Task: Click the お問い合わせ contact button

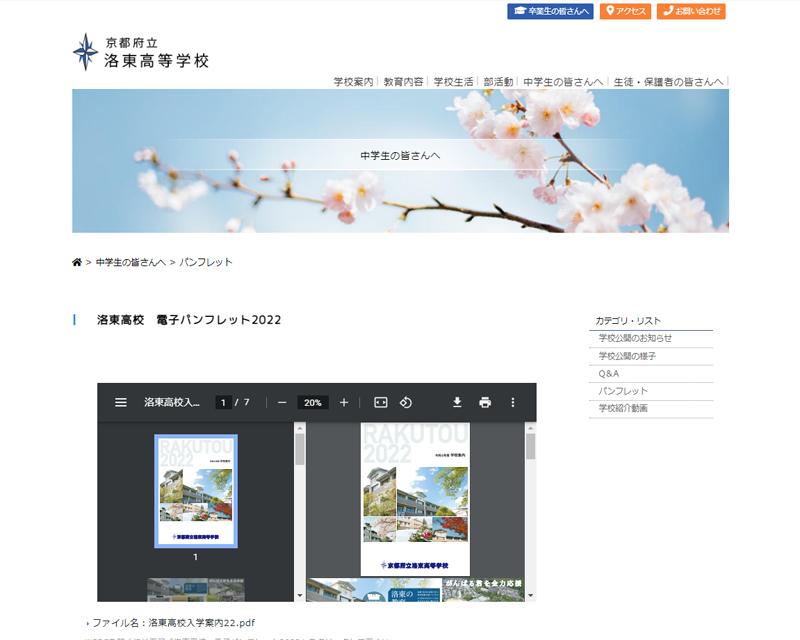Action: (x=691, y=11)
